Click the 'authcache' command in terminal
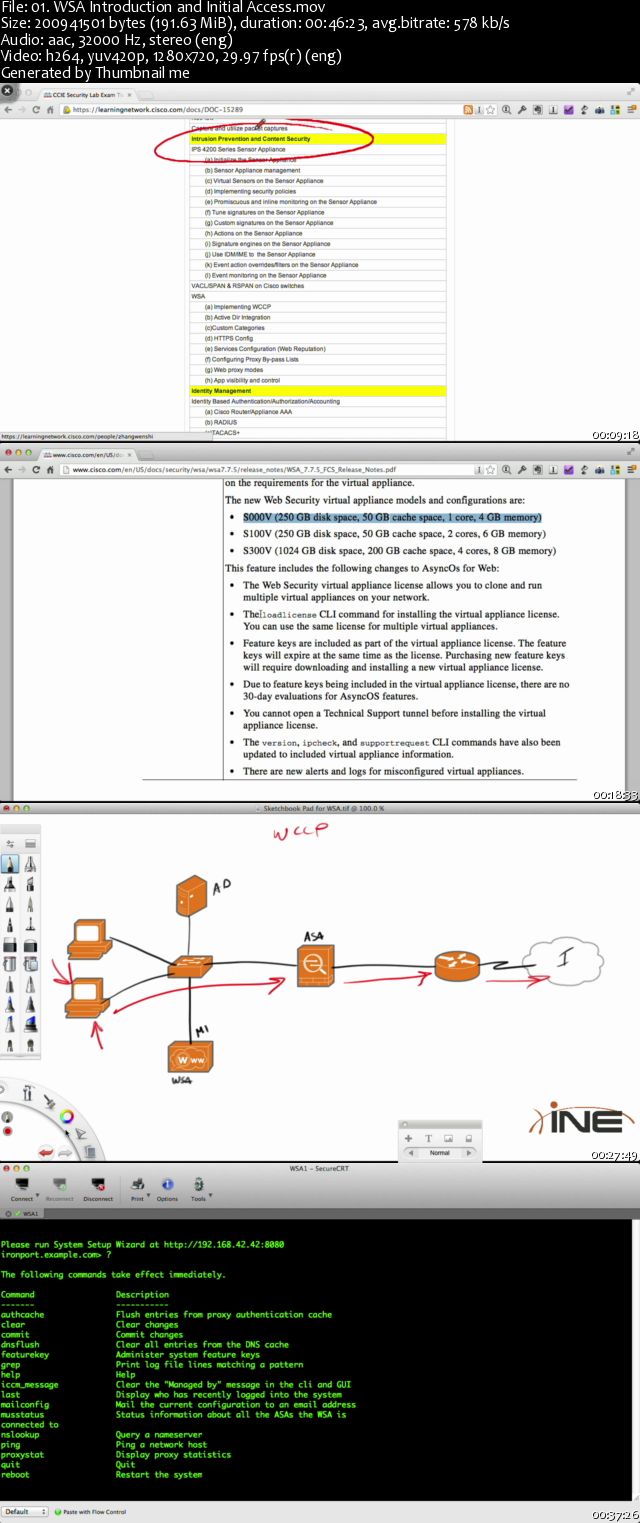The image size is (640, 1523). tap(23, 1314)
